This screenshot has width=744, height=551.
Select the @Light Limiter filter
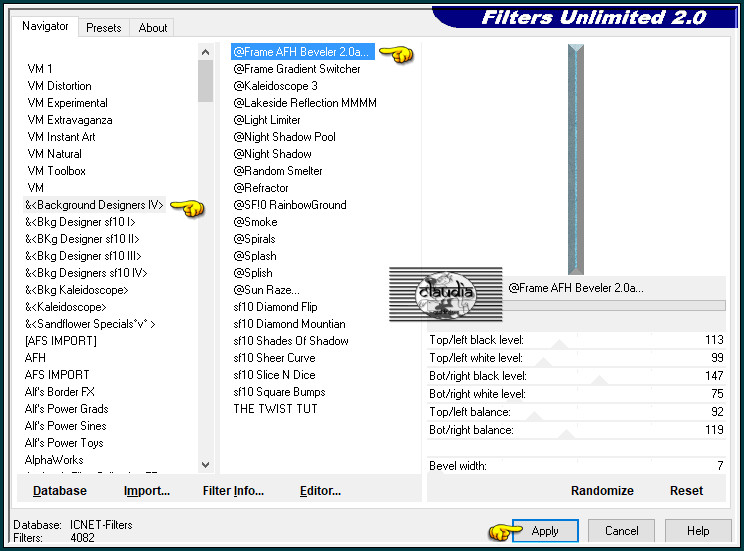coord(267,120)
